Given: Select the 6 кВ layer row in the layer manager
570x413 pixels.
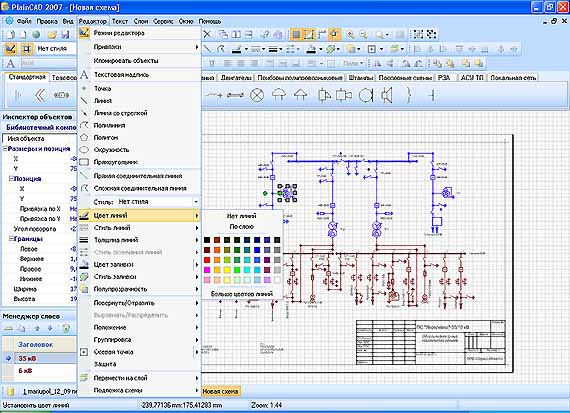Looking at the screenshot, I should [39, 370].
